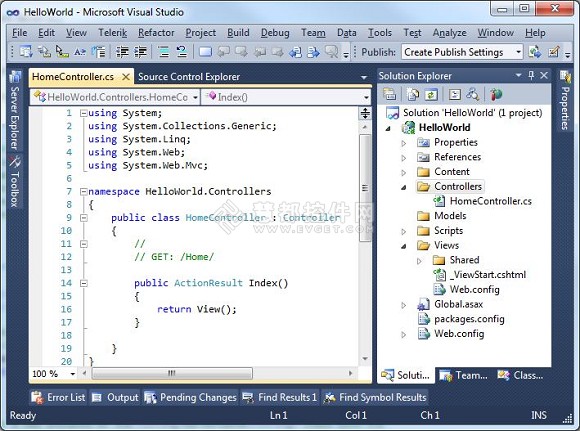
Task: Expand the Shared folder node
Action: pyautogui.click(x=419, y=261)
